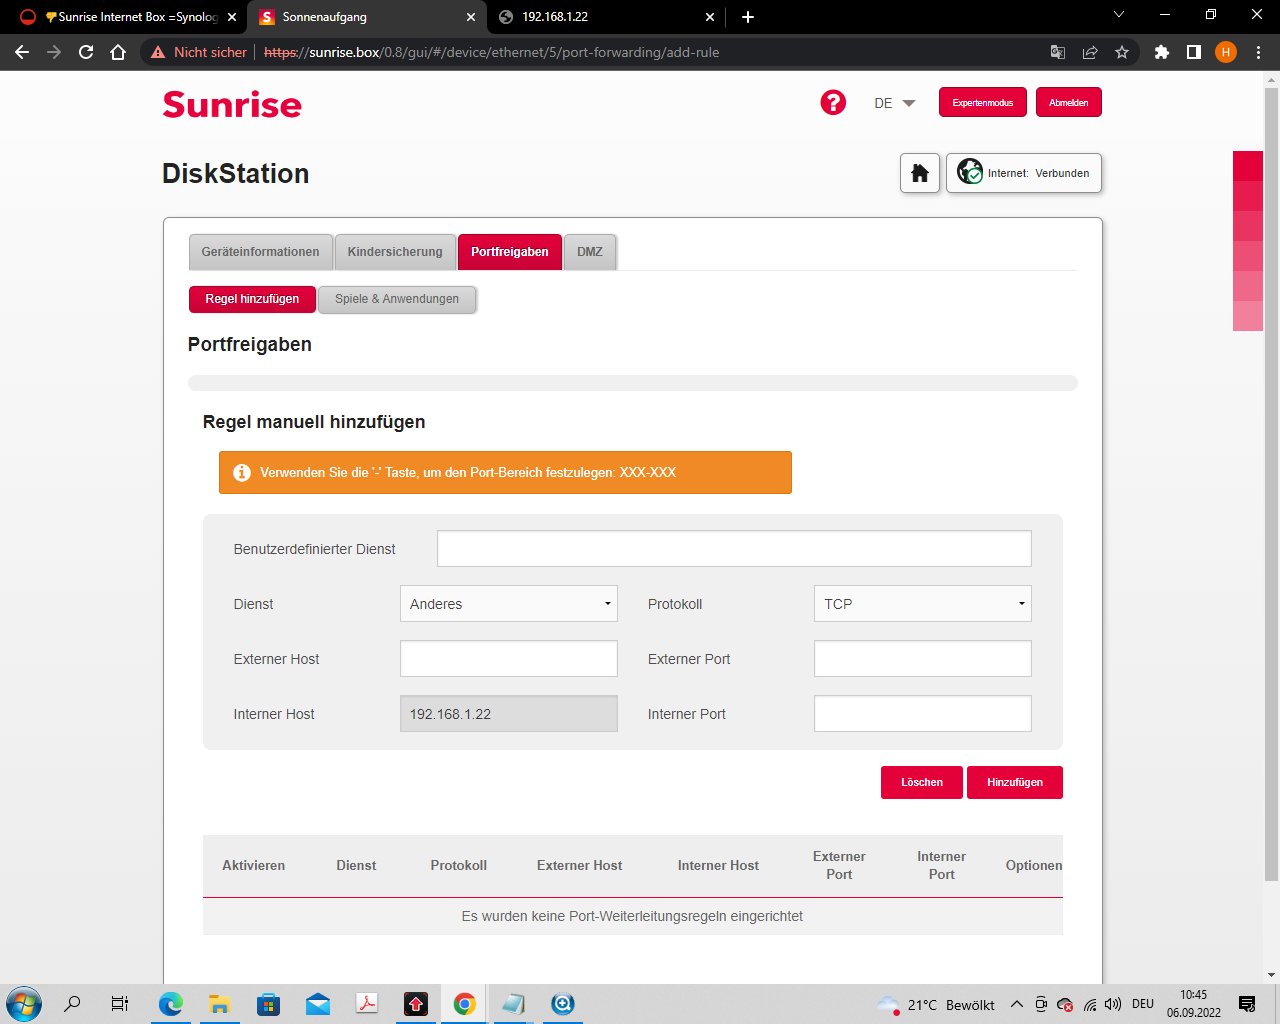Viewport: 1280px width, 1024px height.
Task: Switch to the DMZ tab
Action: pyautogui.click(x=590, y=252)
